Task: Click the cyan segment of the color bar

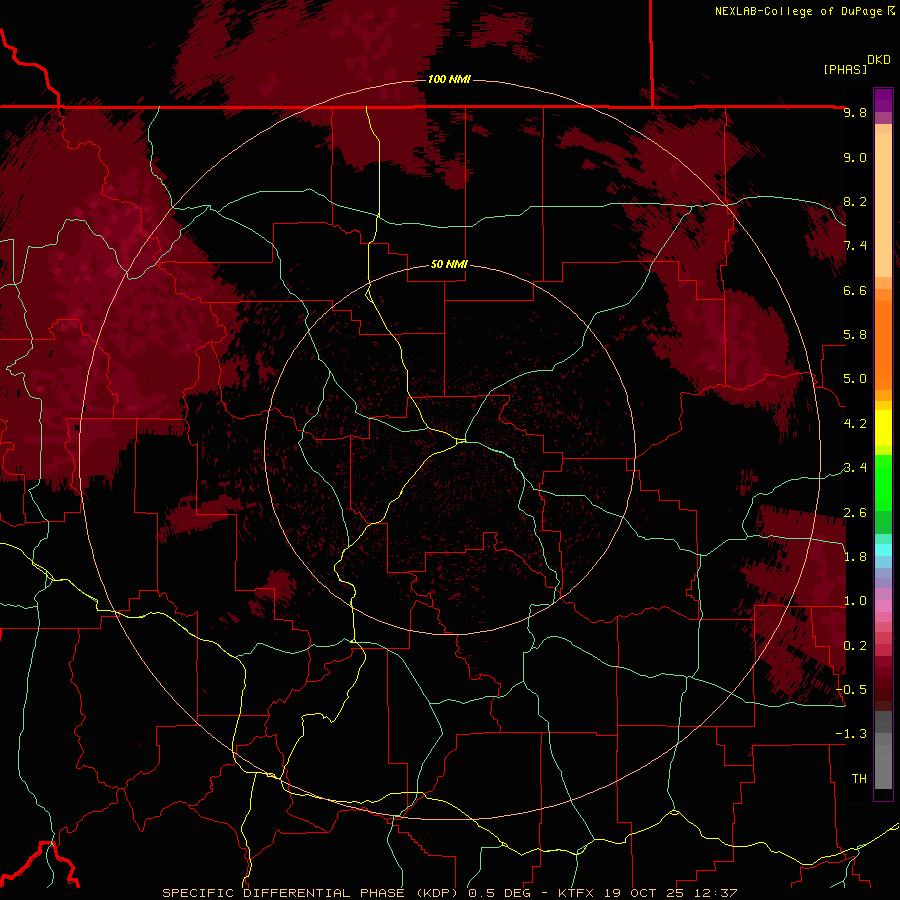Action: point(883,550)
